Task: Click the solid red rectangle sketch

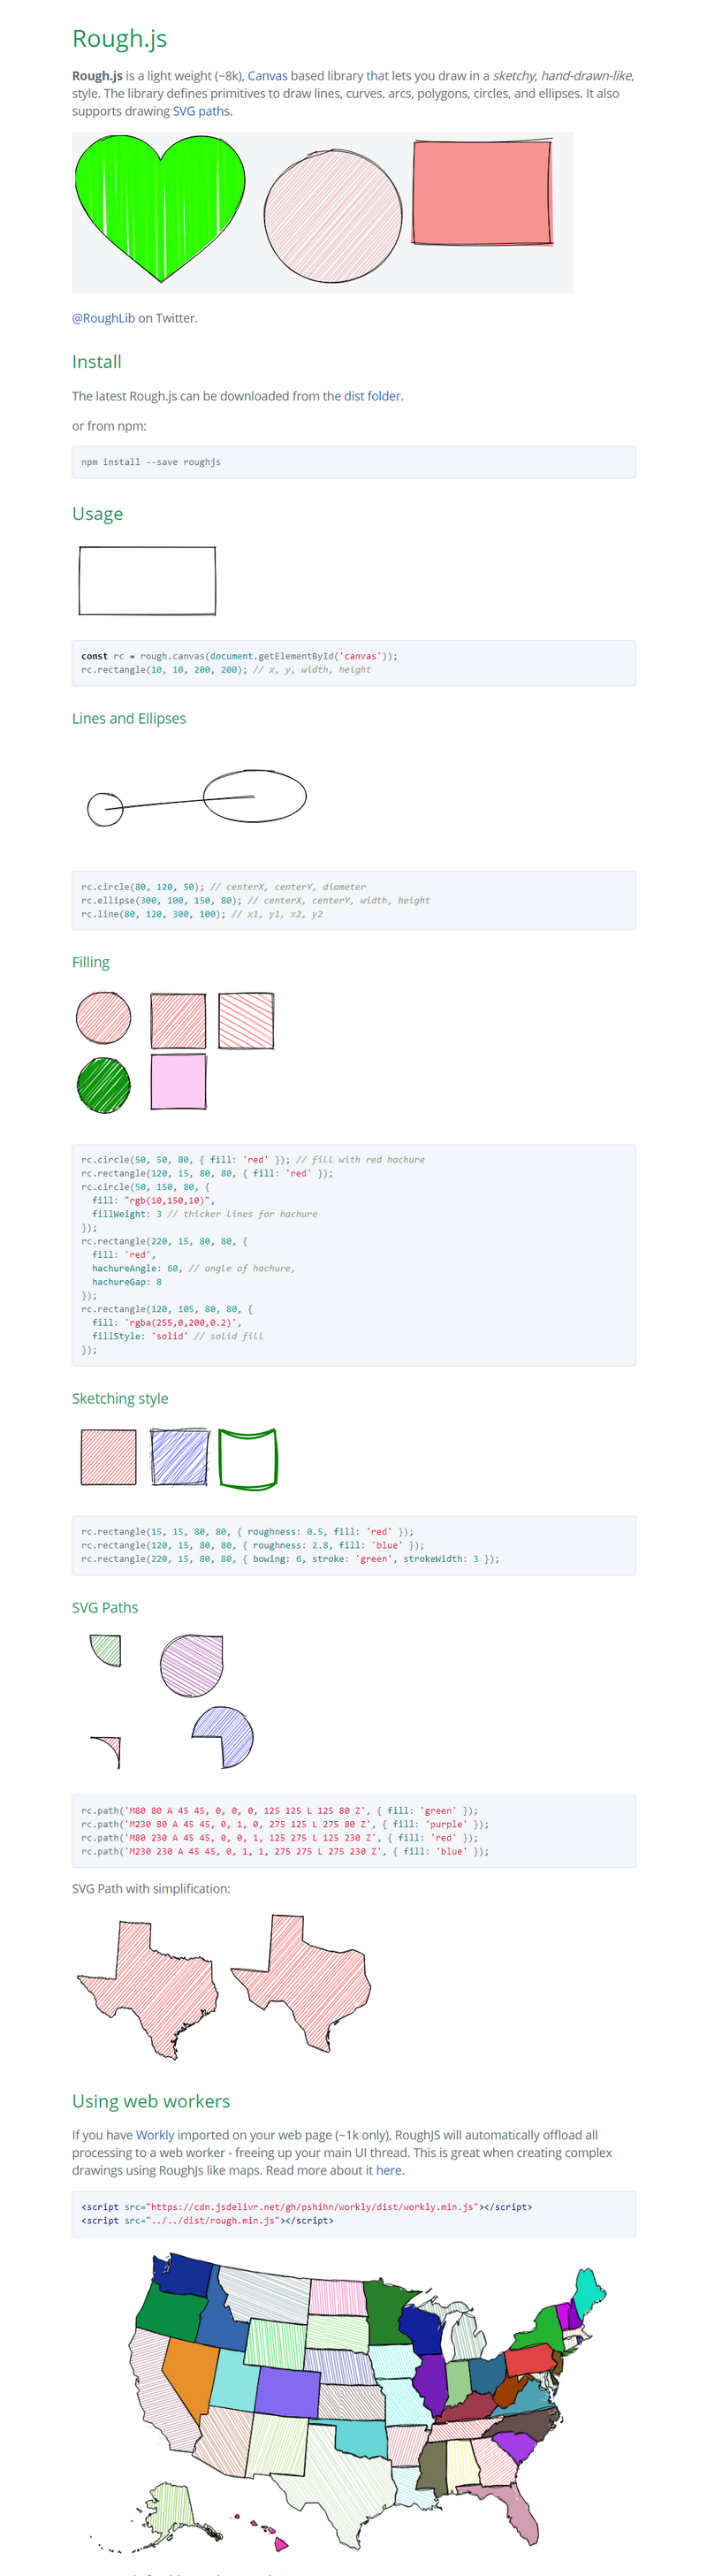Action: (x=482, y=193)
